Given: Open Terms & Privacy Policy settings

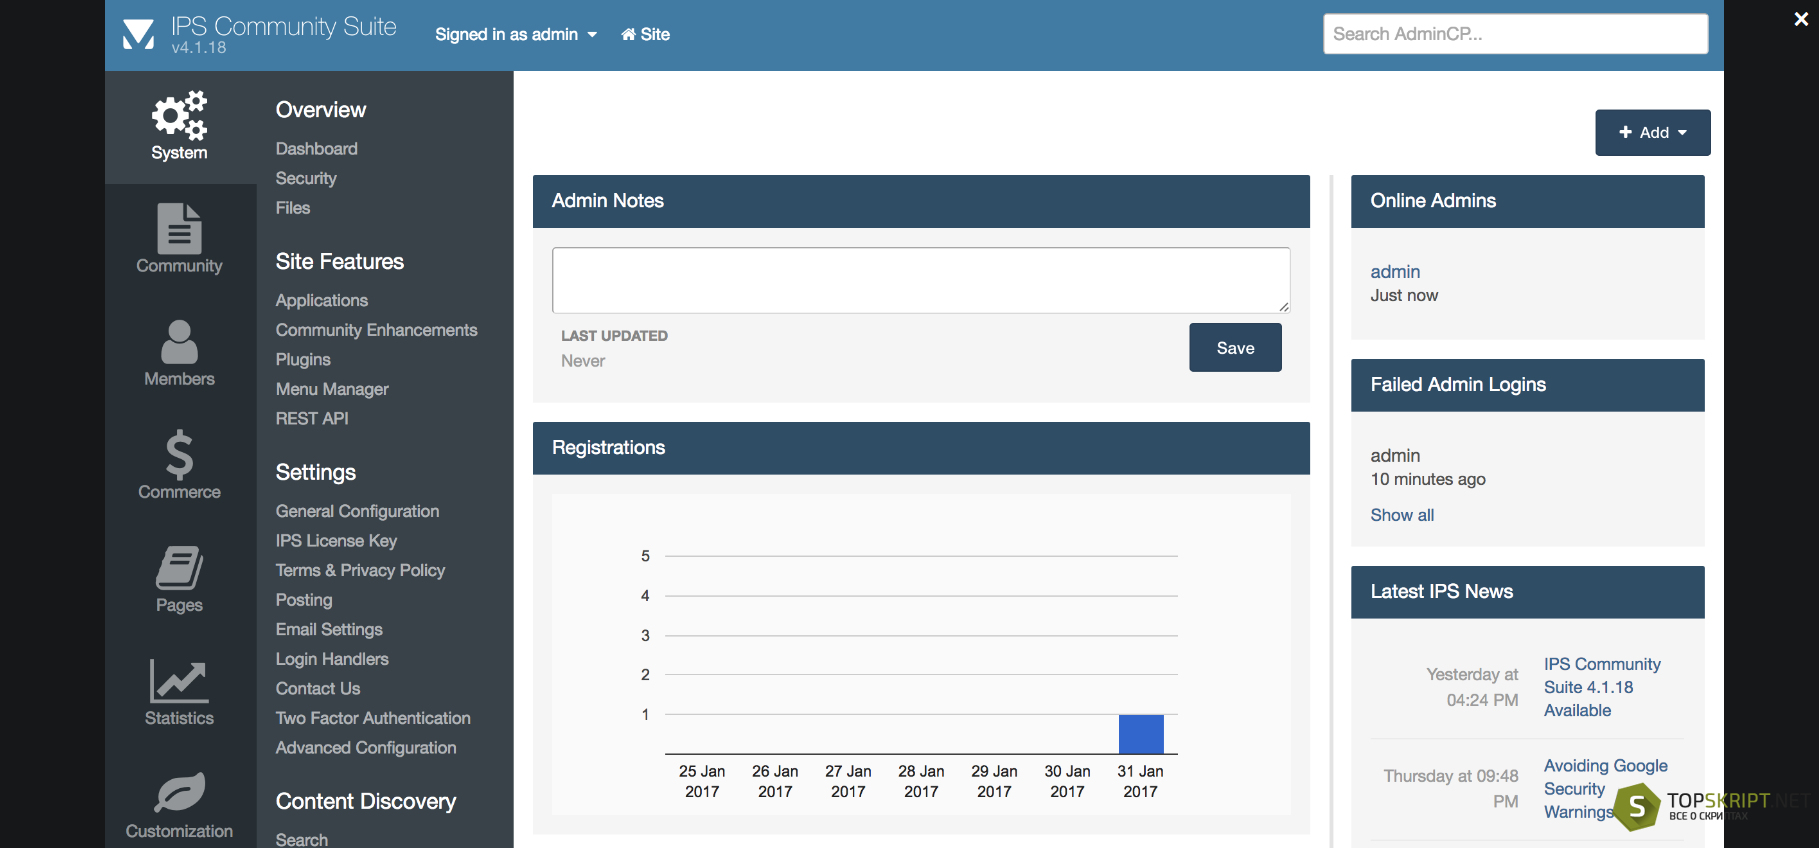Looking at the screenshot, I should click(x=361, y=570).
